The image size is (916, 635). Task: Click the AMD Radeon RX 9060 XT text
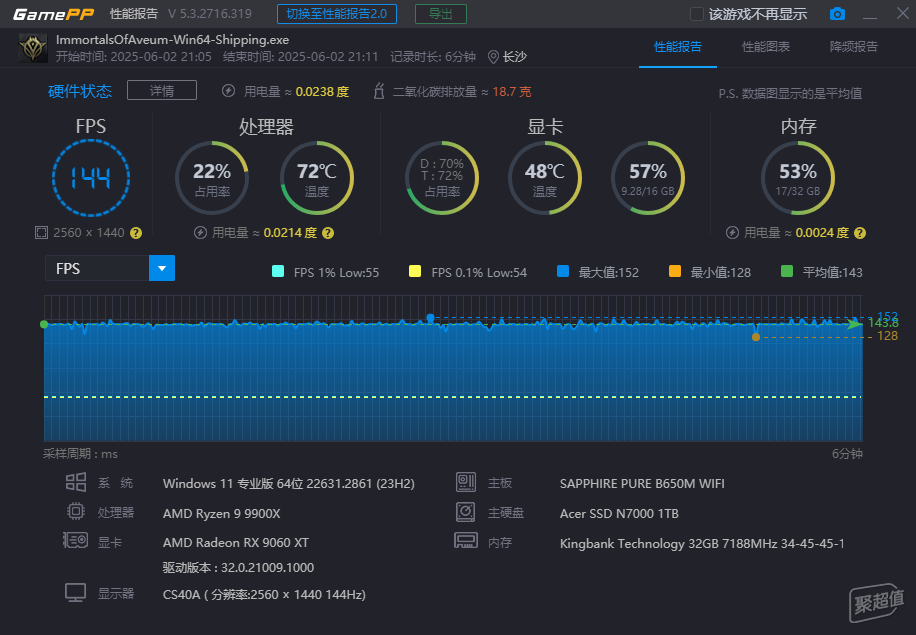pos(235,543)
